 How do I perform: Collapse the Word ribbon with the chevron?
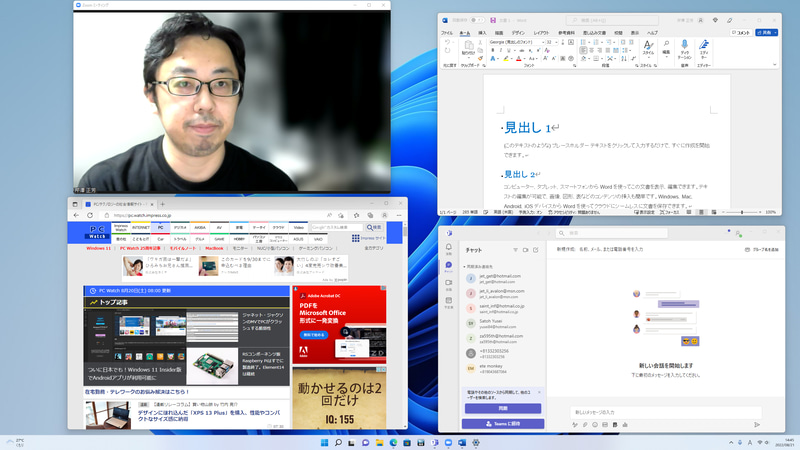(774, 65)
